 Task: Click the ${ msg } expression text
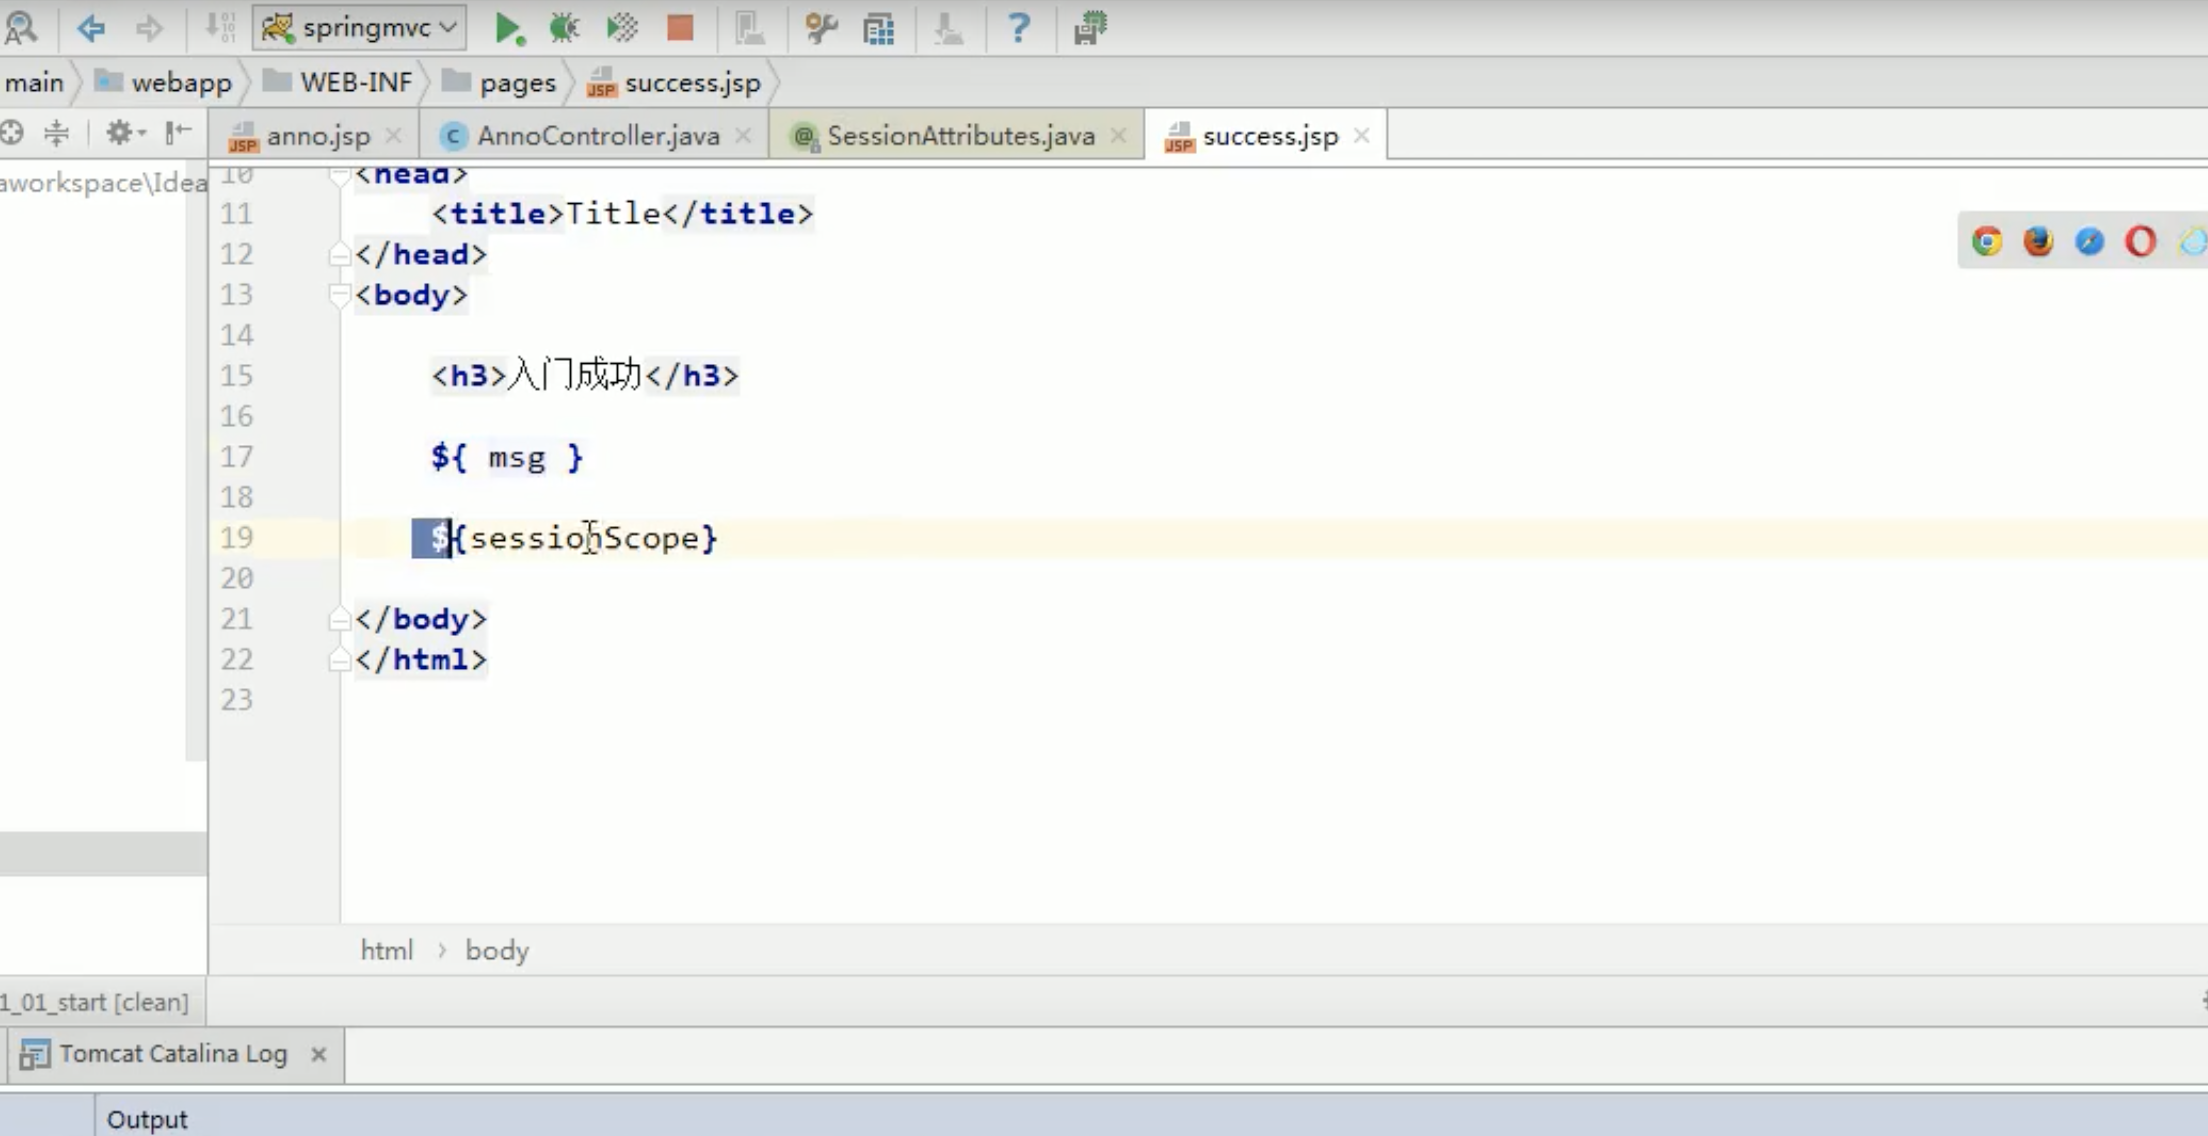(x=506, y=457)
